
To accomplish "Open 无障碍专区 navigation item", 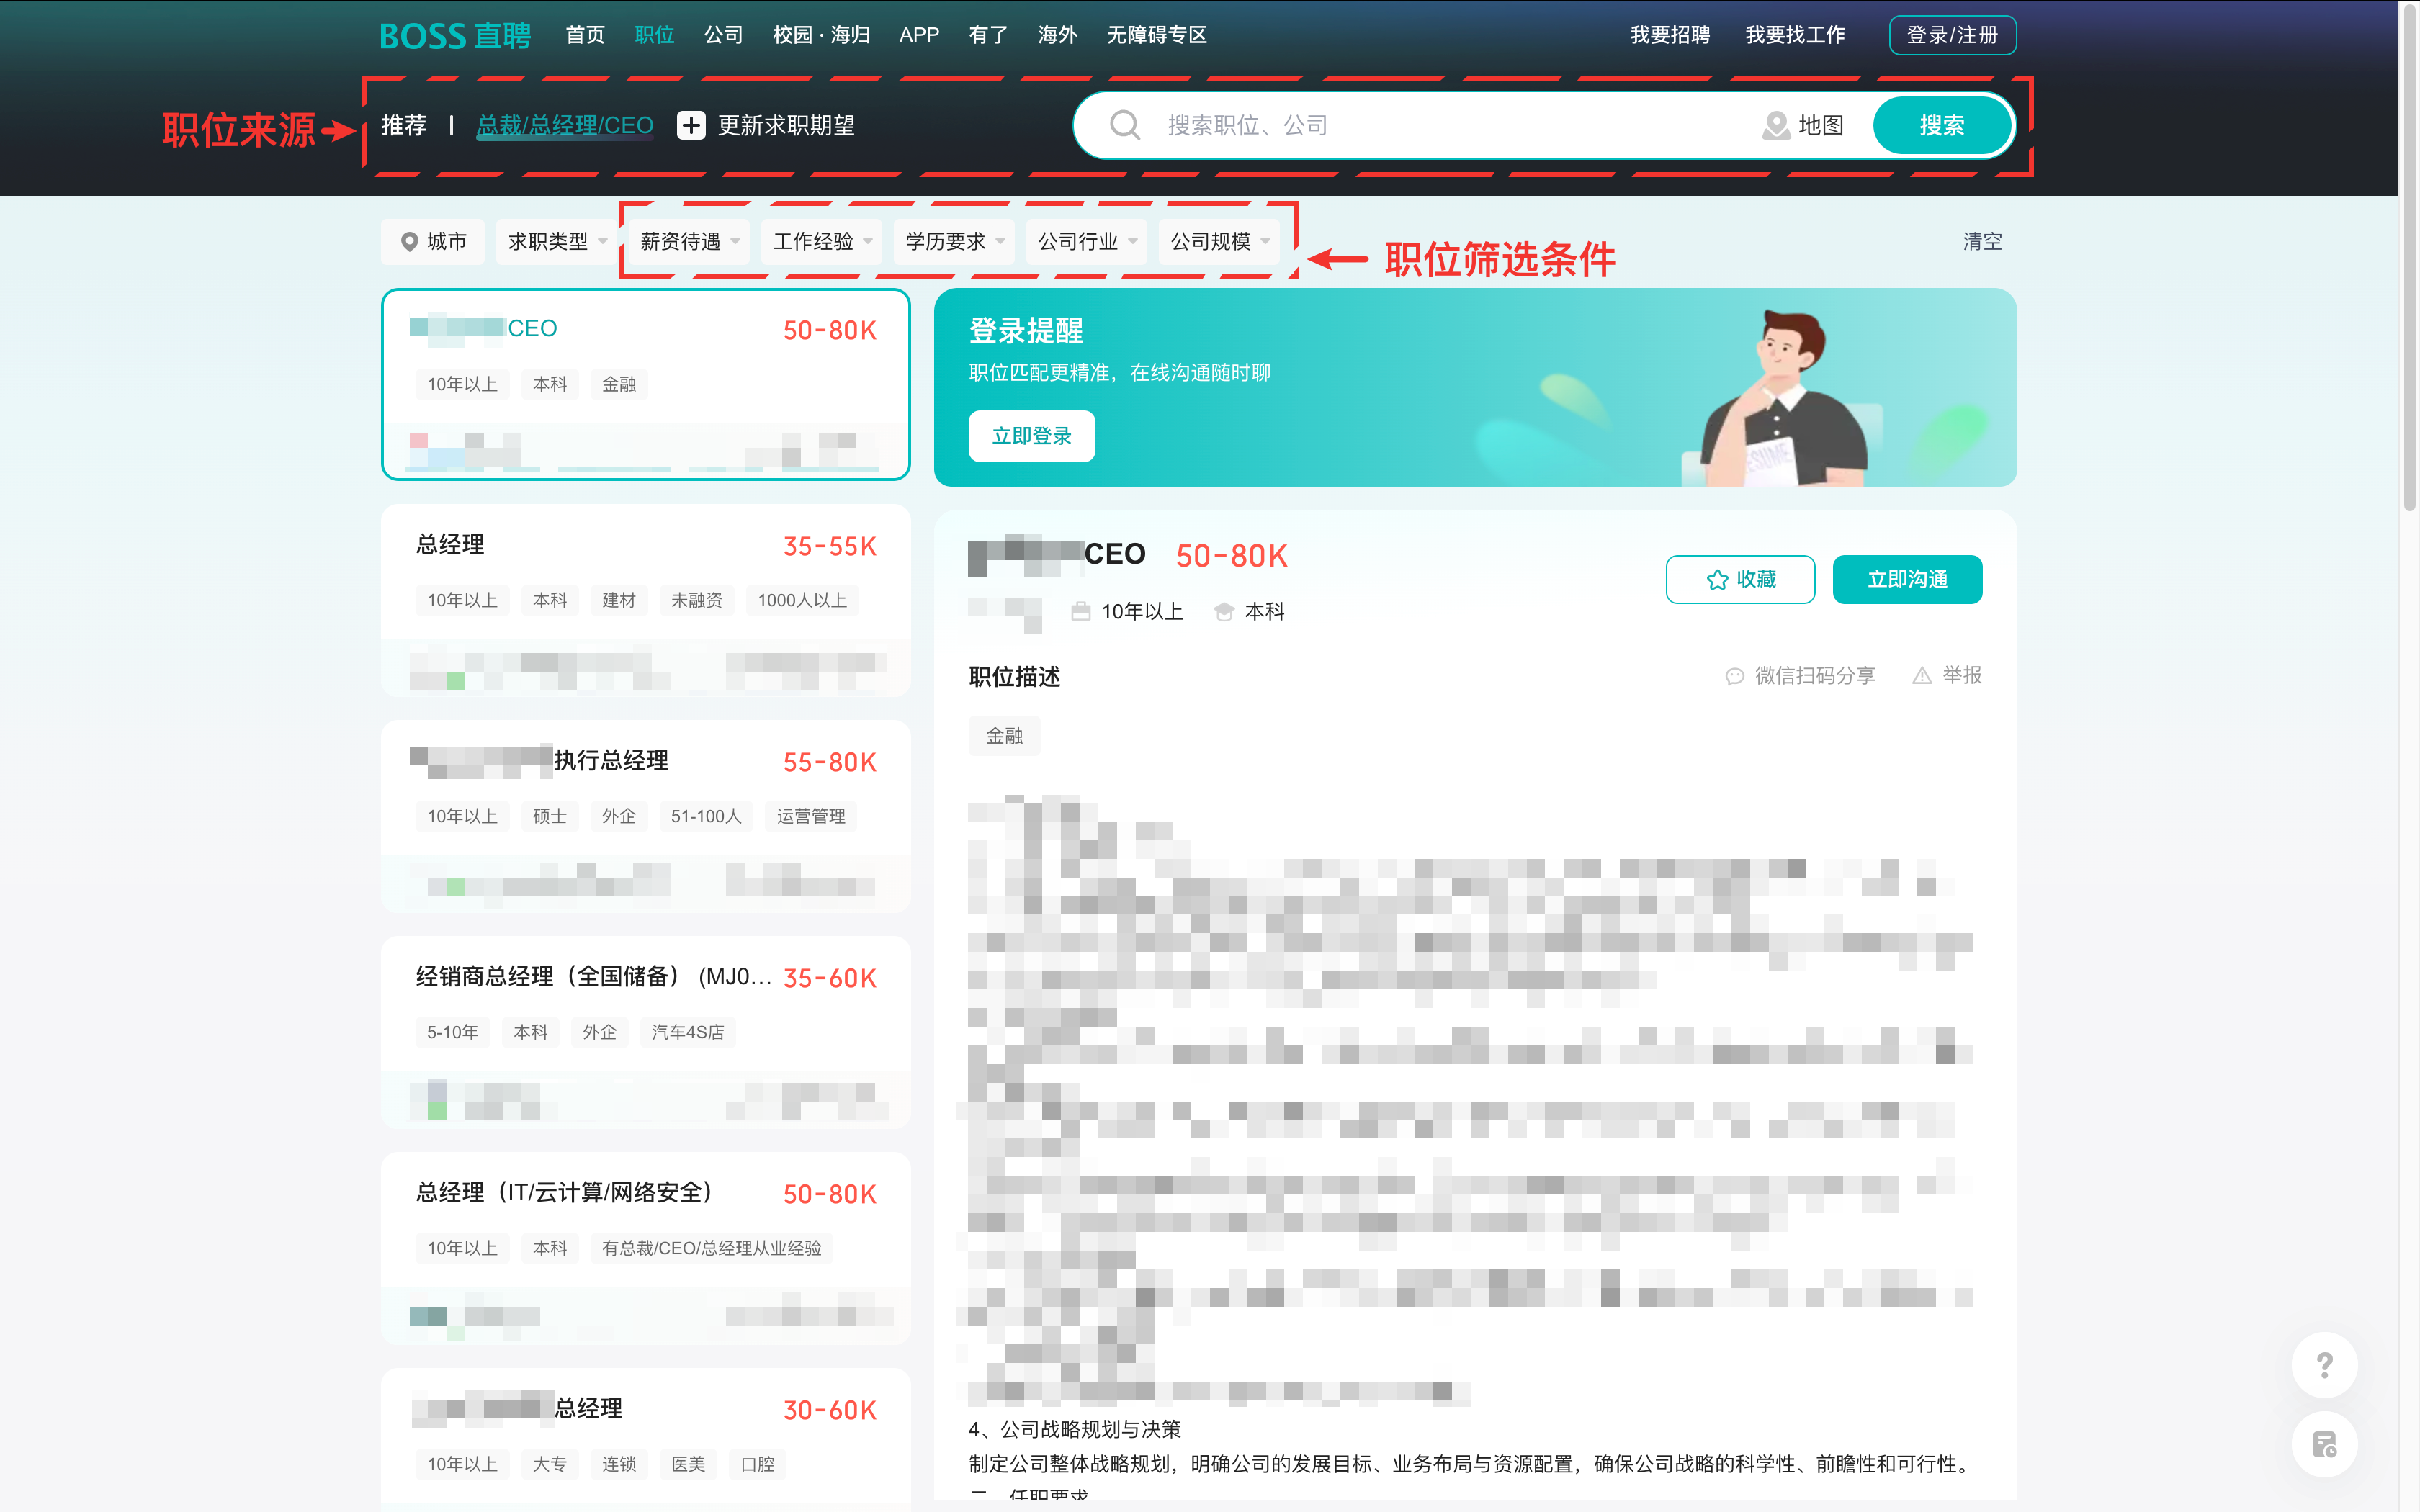I will click(1157, 36).
